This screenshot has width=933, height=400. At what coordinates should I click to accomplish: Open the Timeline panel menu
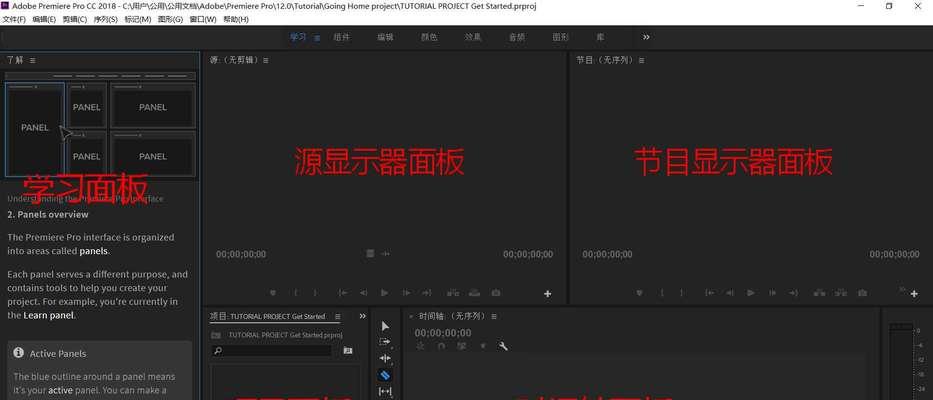494,316
